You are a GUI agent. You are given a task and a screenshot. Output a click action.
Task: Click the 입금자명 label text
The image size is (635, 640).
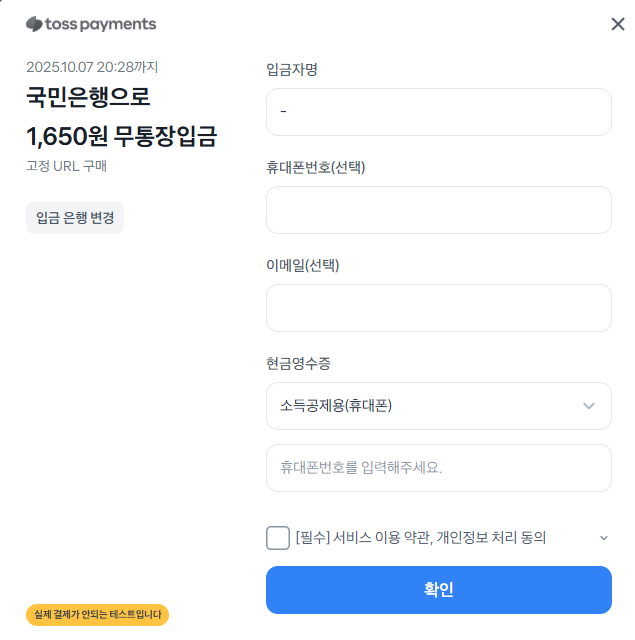292,69
